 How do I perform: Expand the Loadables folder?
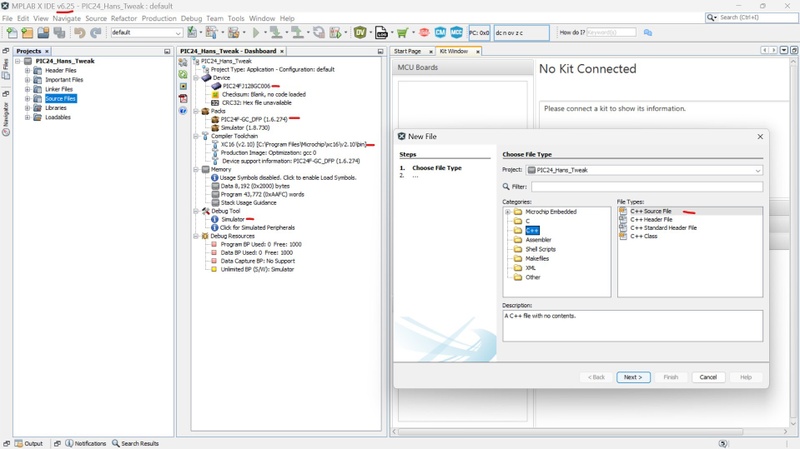click(x=28, y=117)
